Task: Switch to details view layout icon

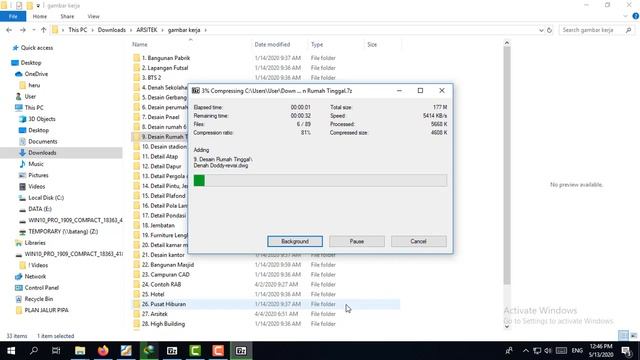Action: 623,336
